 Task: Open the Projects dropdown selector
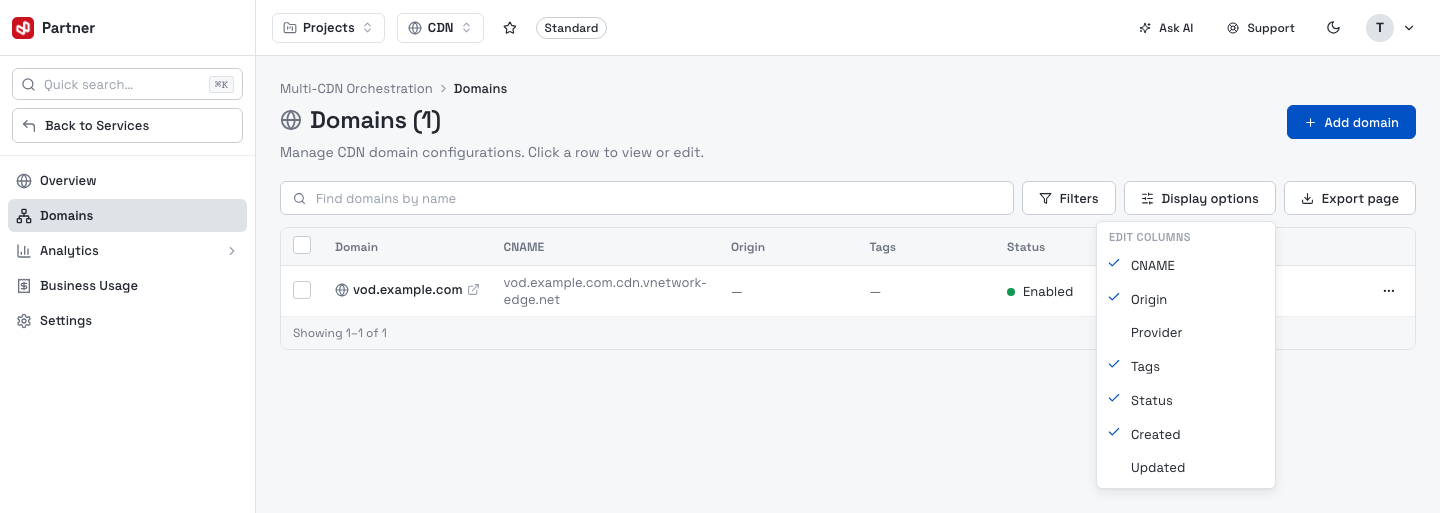pyautogui.click(x=328, y=28)
